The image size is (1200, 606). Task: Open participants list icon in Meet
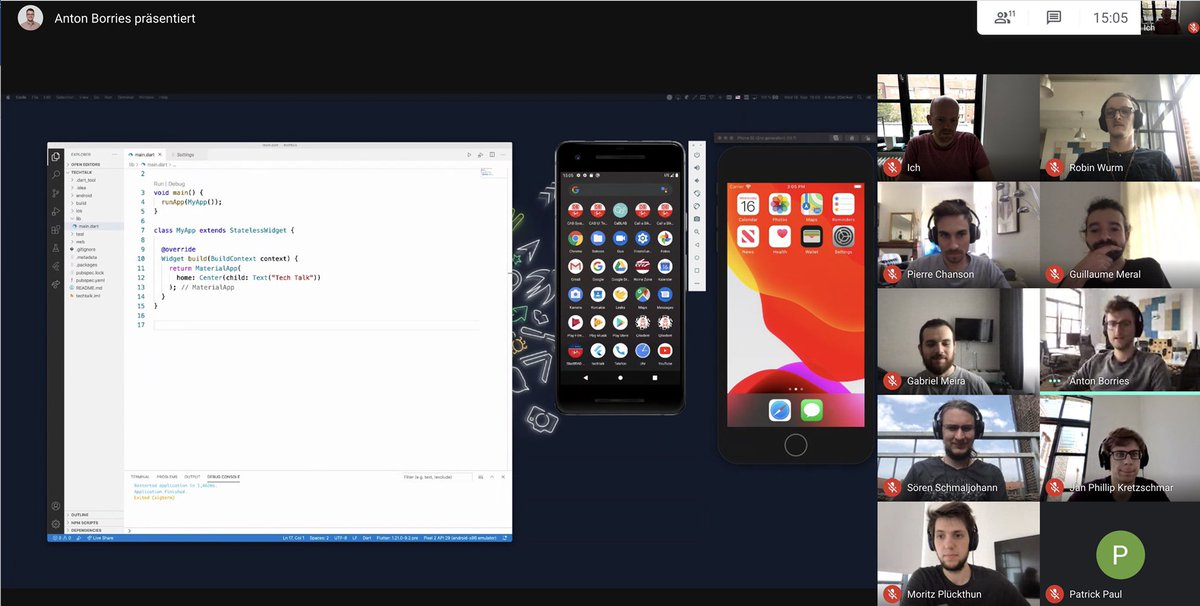(1005, 17)
